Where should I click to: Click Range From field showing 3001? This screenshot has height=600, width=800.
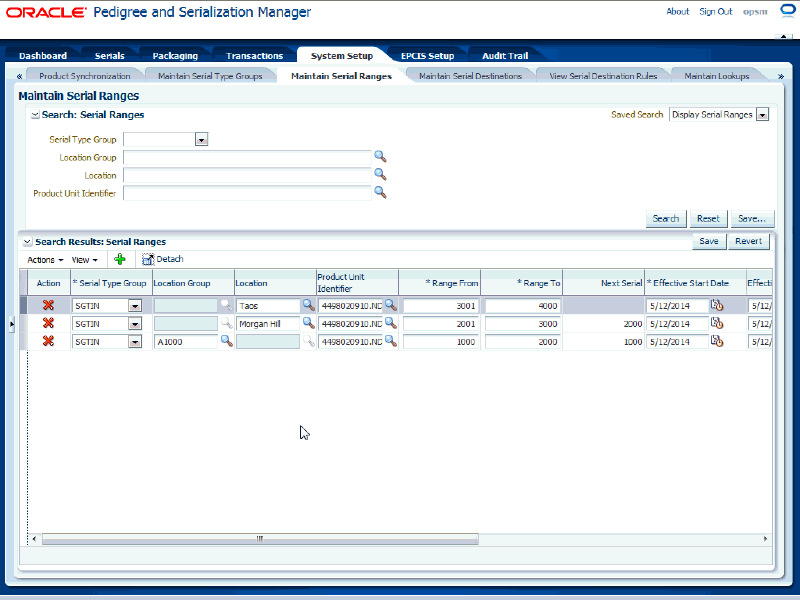441,306
